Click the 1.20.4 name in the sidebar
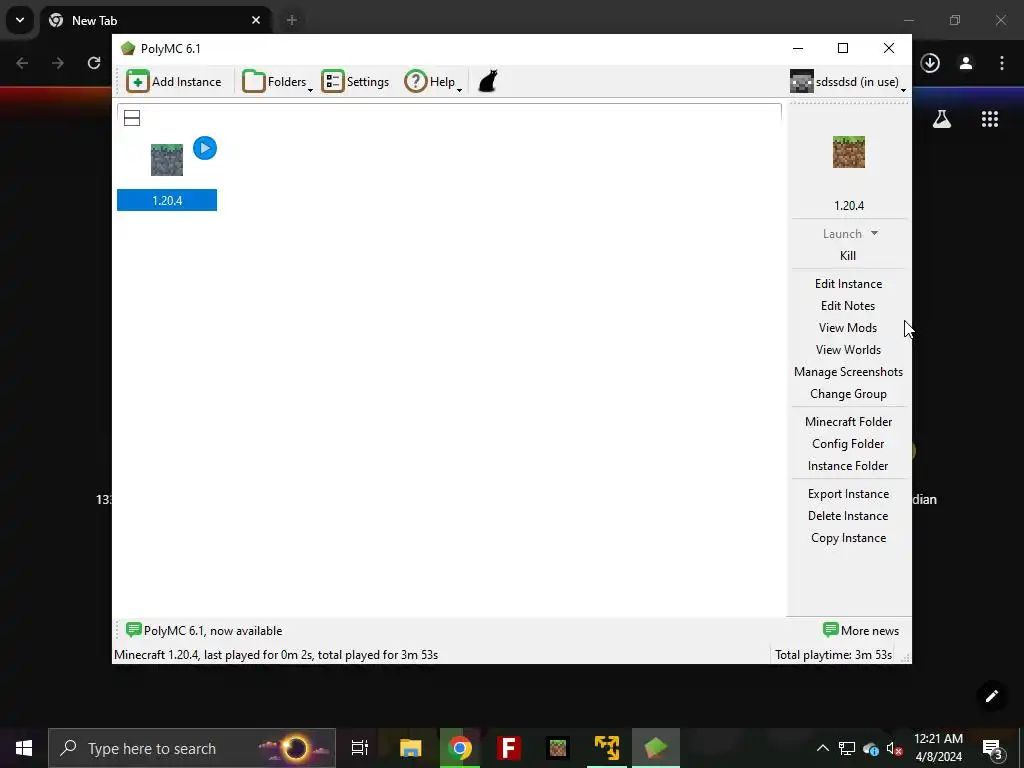The height and width of the screenshot is (768, 1024). pyautogui.click(x=849, y=206)
